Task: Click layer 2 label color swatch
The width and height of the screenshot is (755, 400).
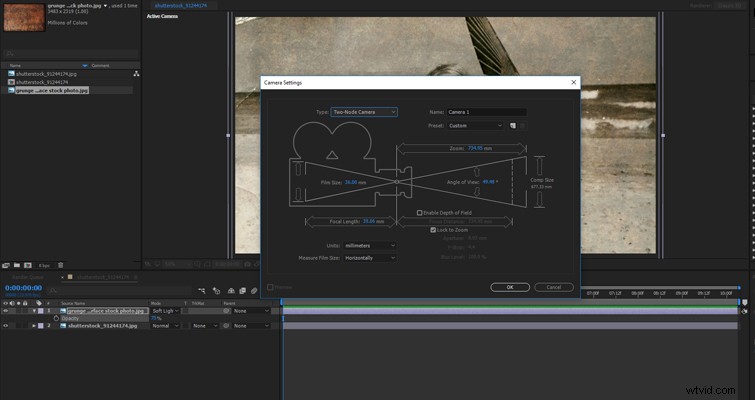Action: point(41,326)
